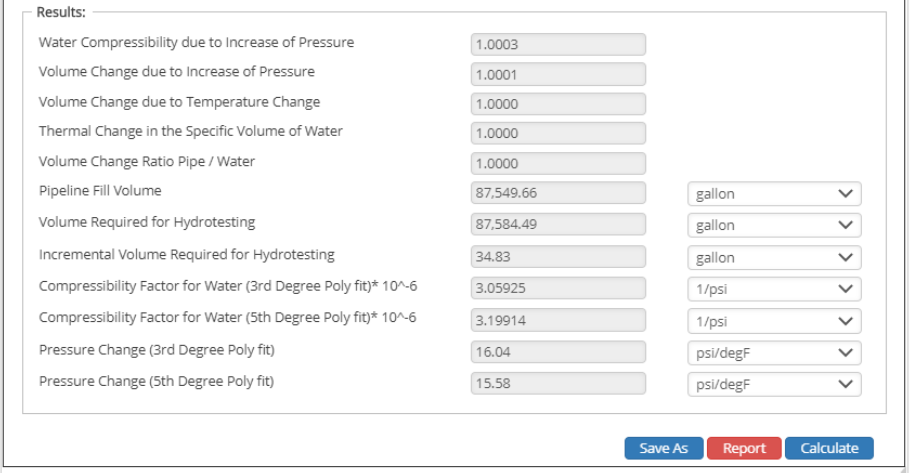Image resolution: width=923 pixels, height=473 pixels.
Task: Select the Incremental Volume value 34.83
Action: [558, 257]
